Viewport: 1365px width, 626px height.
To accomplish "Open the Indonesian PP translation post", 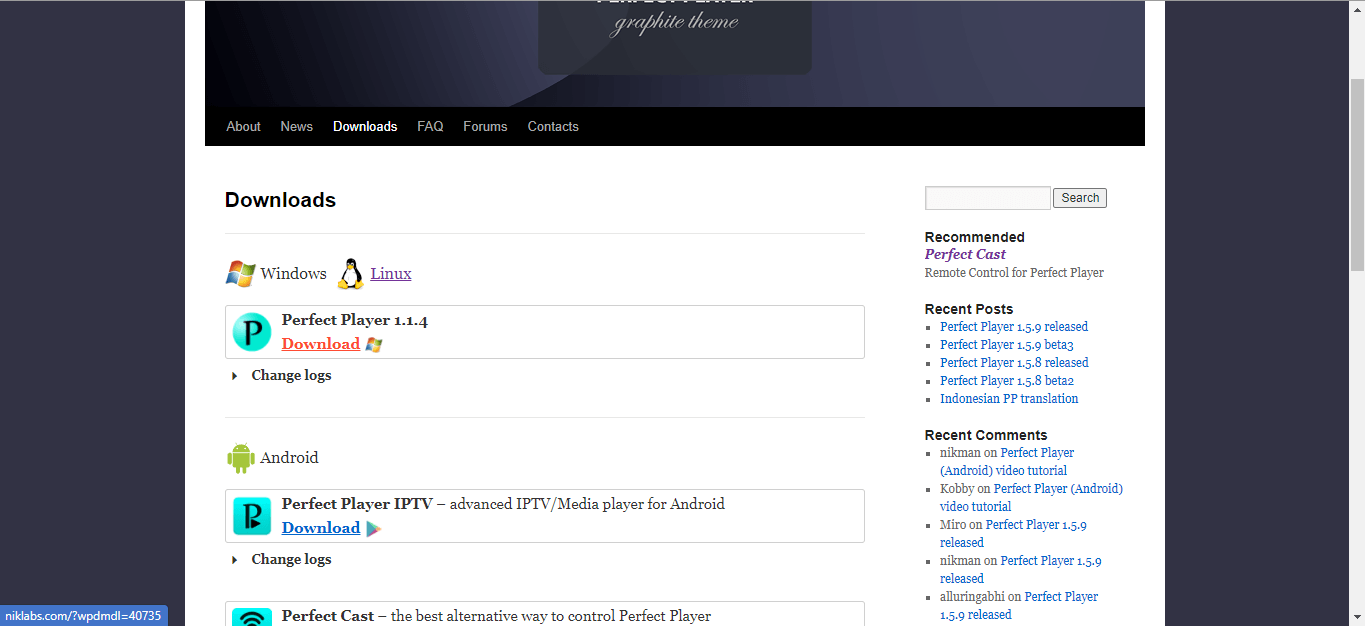I will tap(1008, 399).
